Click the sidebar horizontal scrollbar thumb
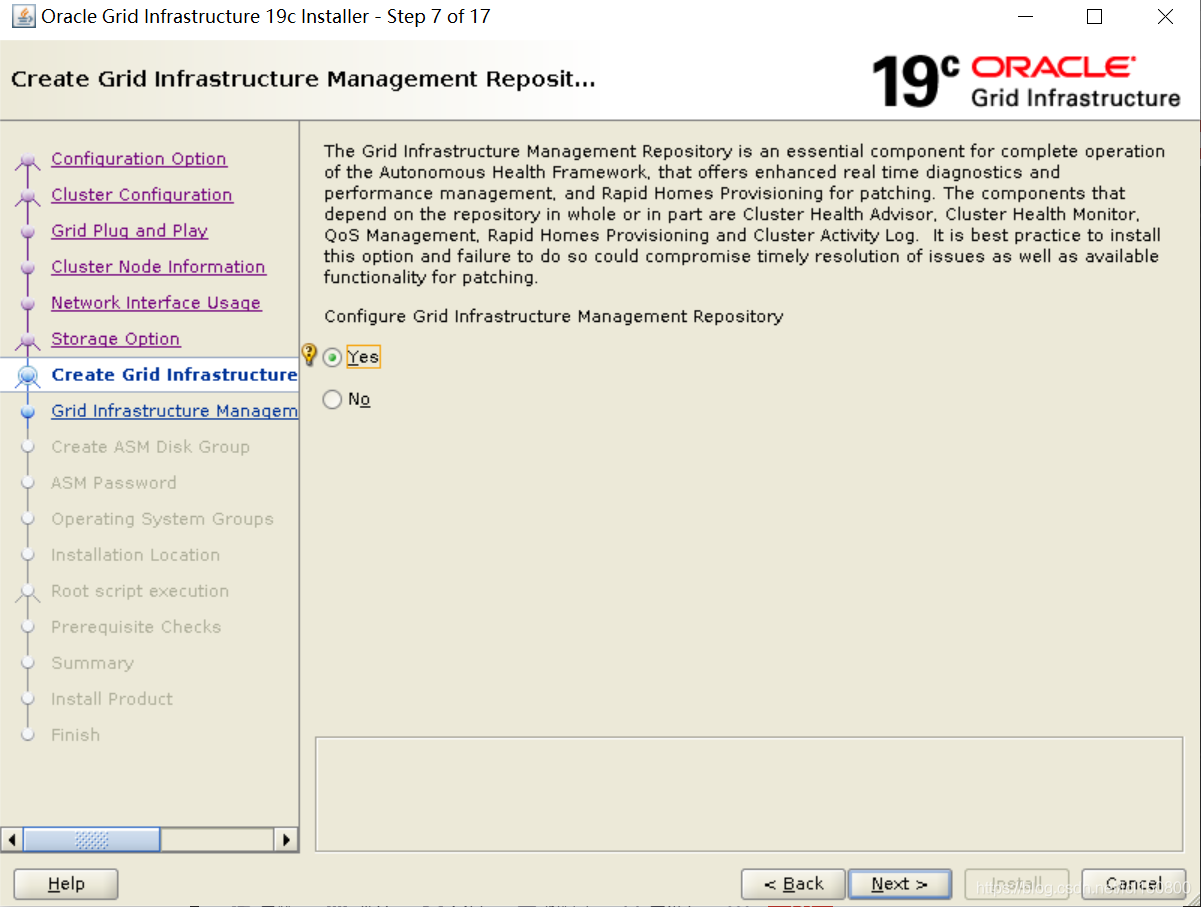The height and width of the screenshot is (907, 1201). 91,840
